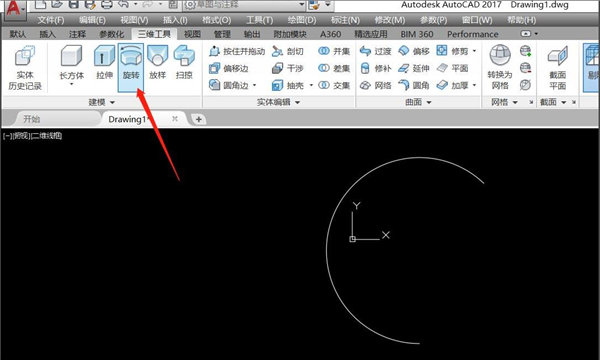Image resolution: width=600 pixels, height=360 pixels.
Task: Toggle the ribbon minimize button beside Performance tab
Action: [526, 34]
